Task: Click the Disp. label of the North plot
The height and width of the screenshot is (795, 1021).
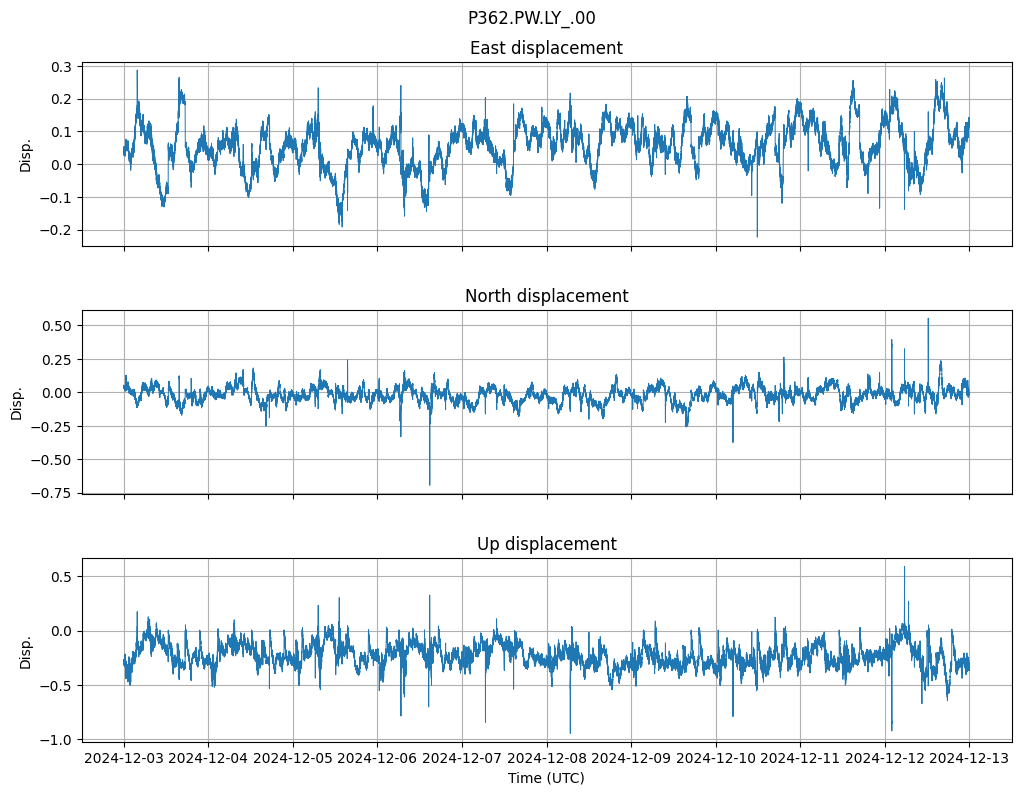Action: [18, 402]
